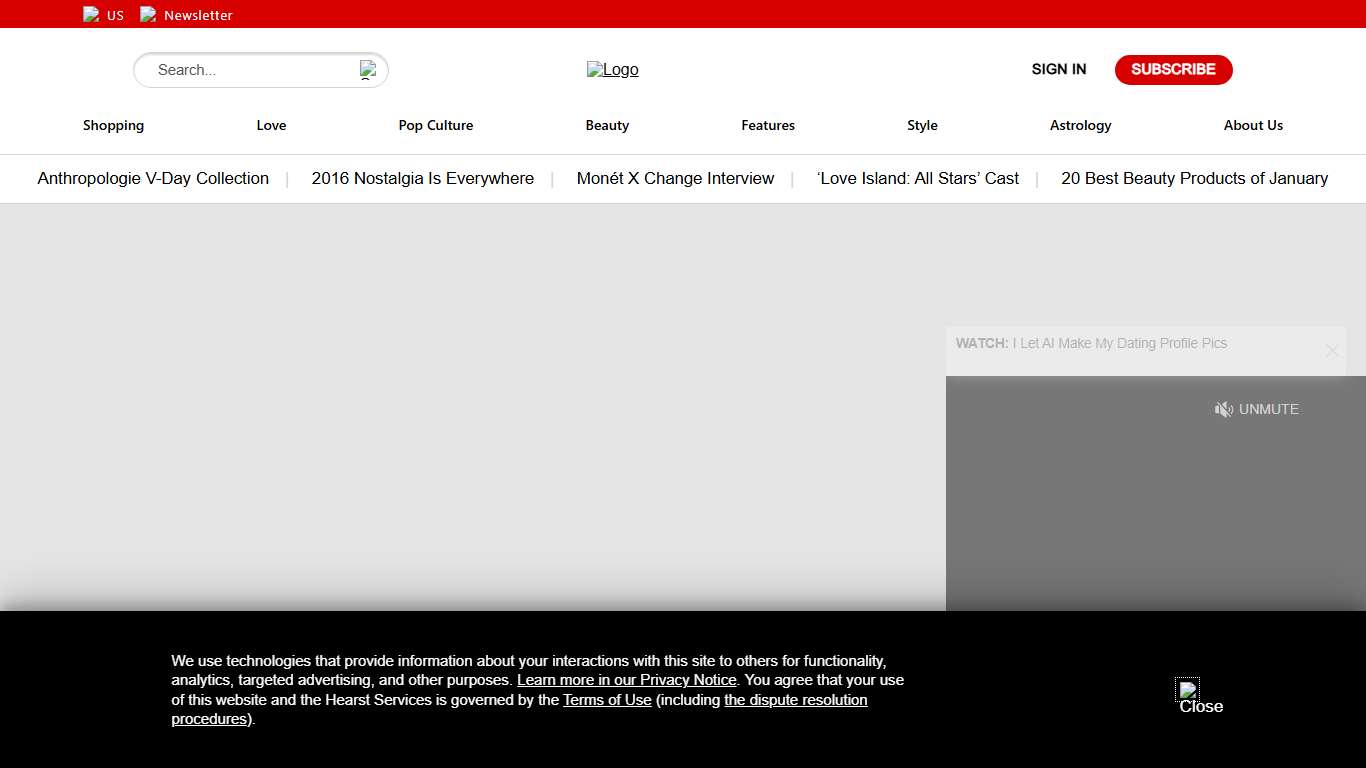This screenshot has height=768, width=1366.
Task: Open the About Us menu
Action: [1252, 125]
